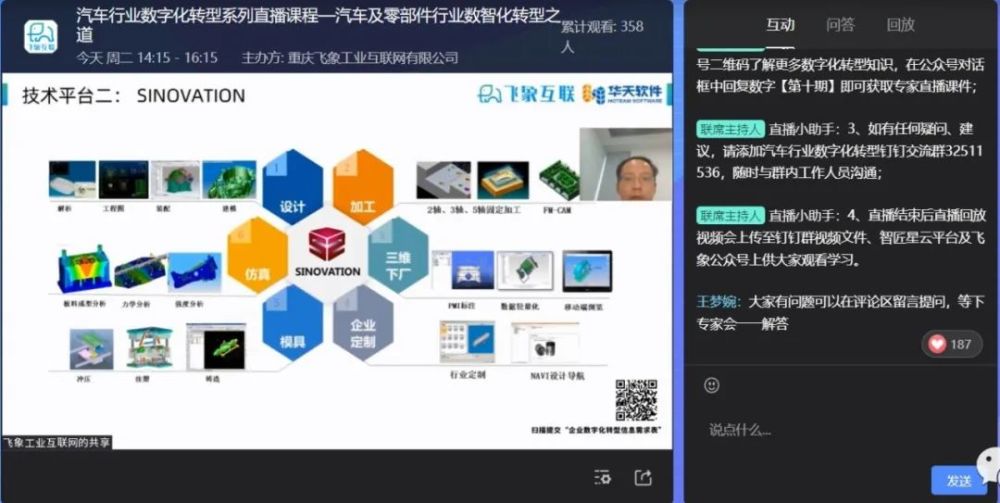Click the 行业定制 thumbnail image

[467, 343]
